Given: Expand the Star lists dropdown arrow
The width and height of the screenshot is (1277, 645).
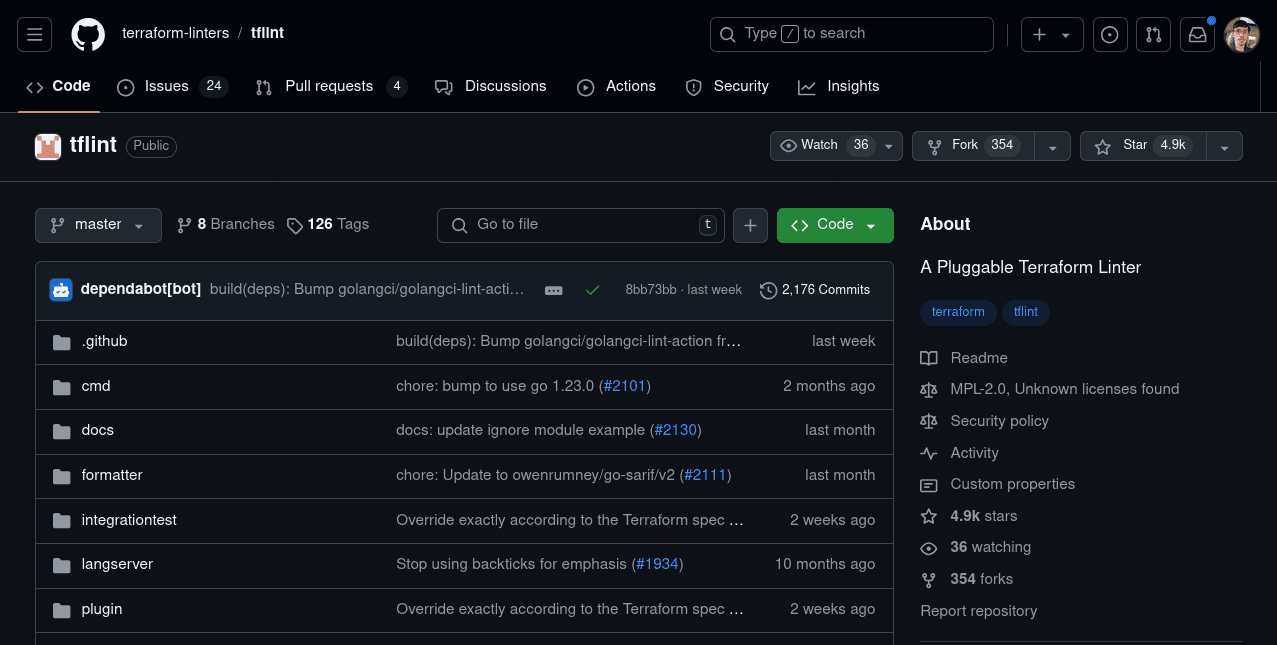Looking at the screenshot, I should [x=1224, y=146].
